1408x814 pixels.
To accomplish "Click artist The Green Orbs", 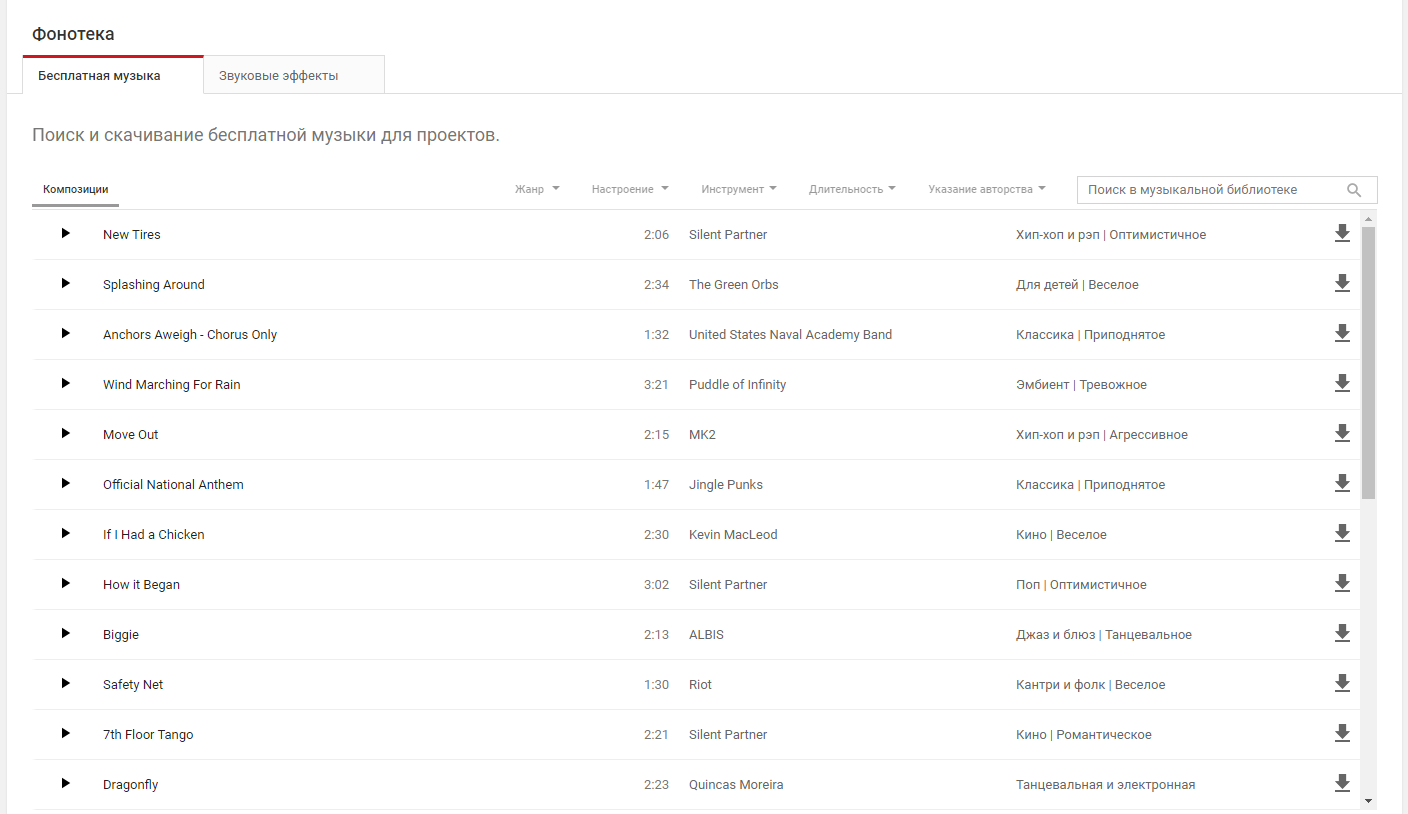I will 734,285.
